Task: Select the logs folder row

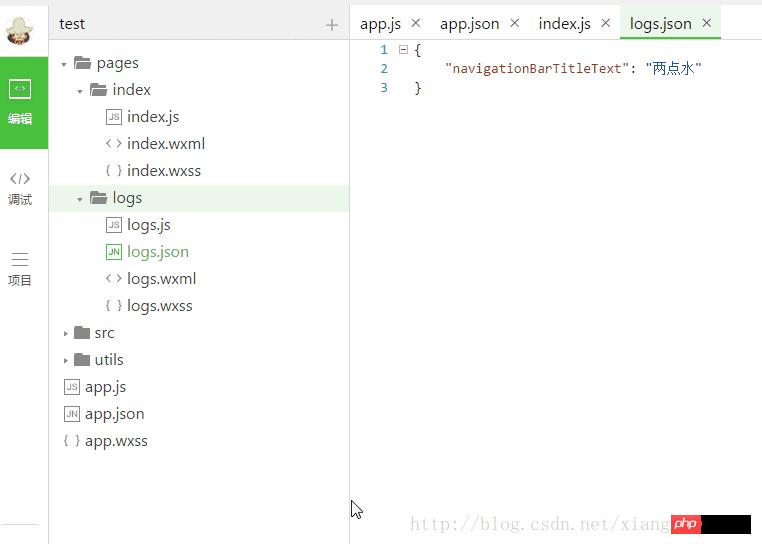Action: (127, 198)
